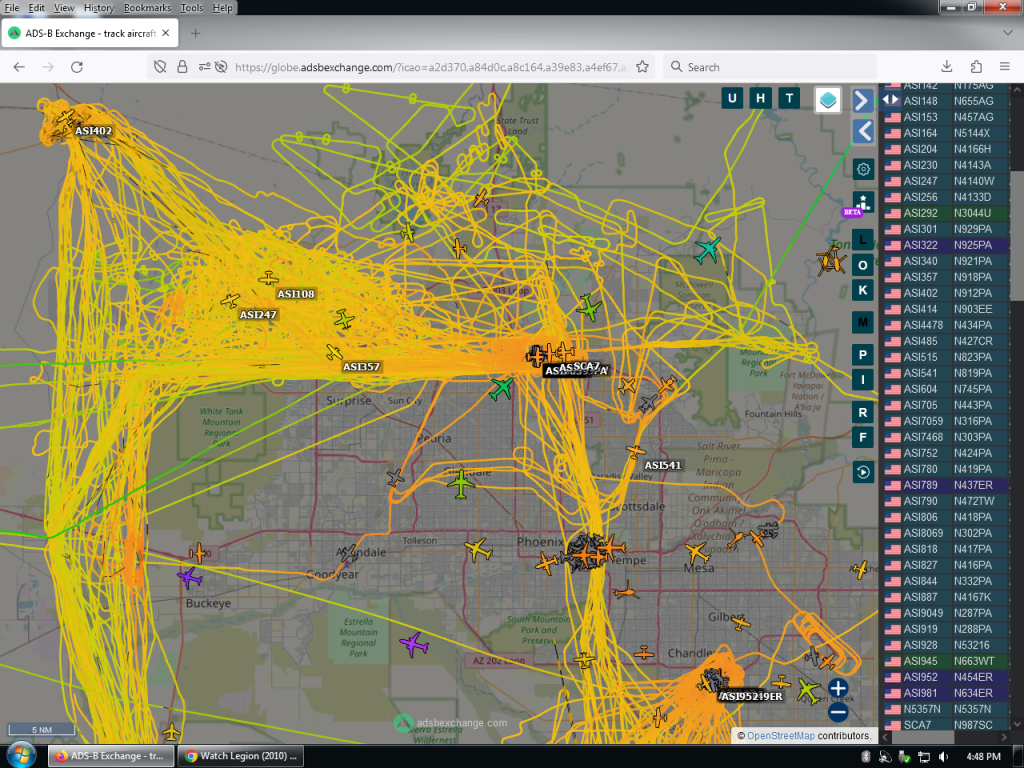Image resolution: width=1024 pixels, height=768 pixels.
Task: Select the teal jet near Tonto
Action: (707, 250)
